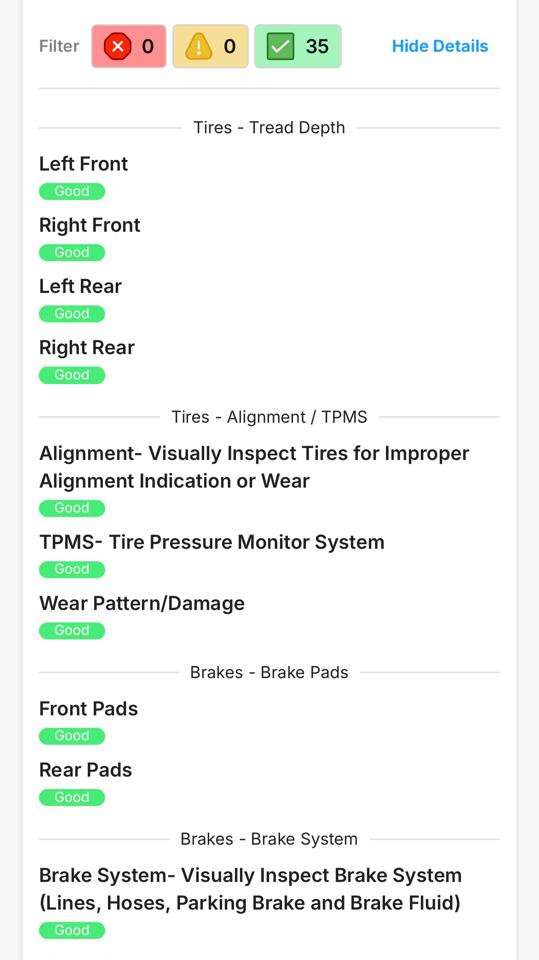Open the Front Pads inspection item
Image resolution: width=539 pixels, height=960 pixels.
coord(89,709)
